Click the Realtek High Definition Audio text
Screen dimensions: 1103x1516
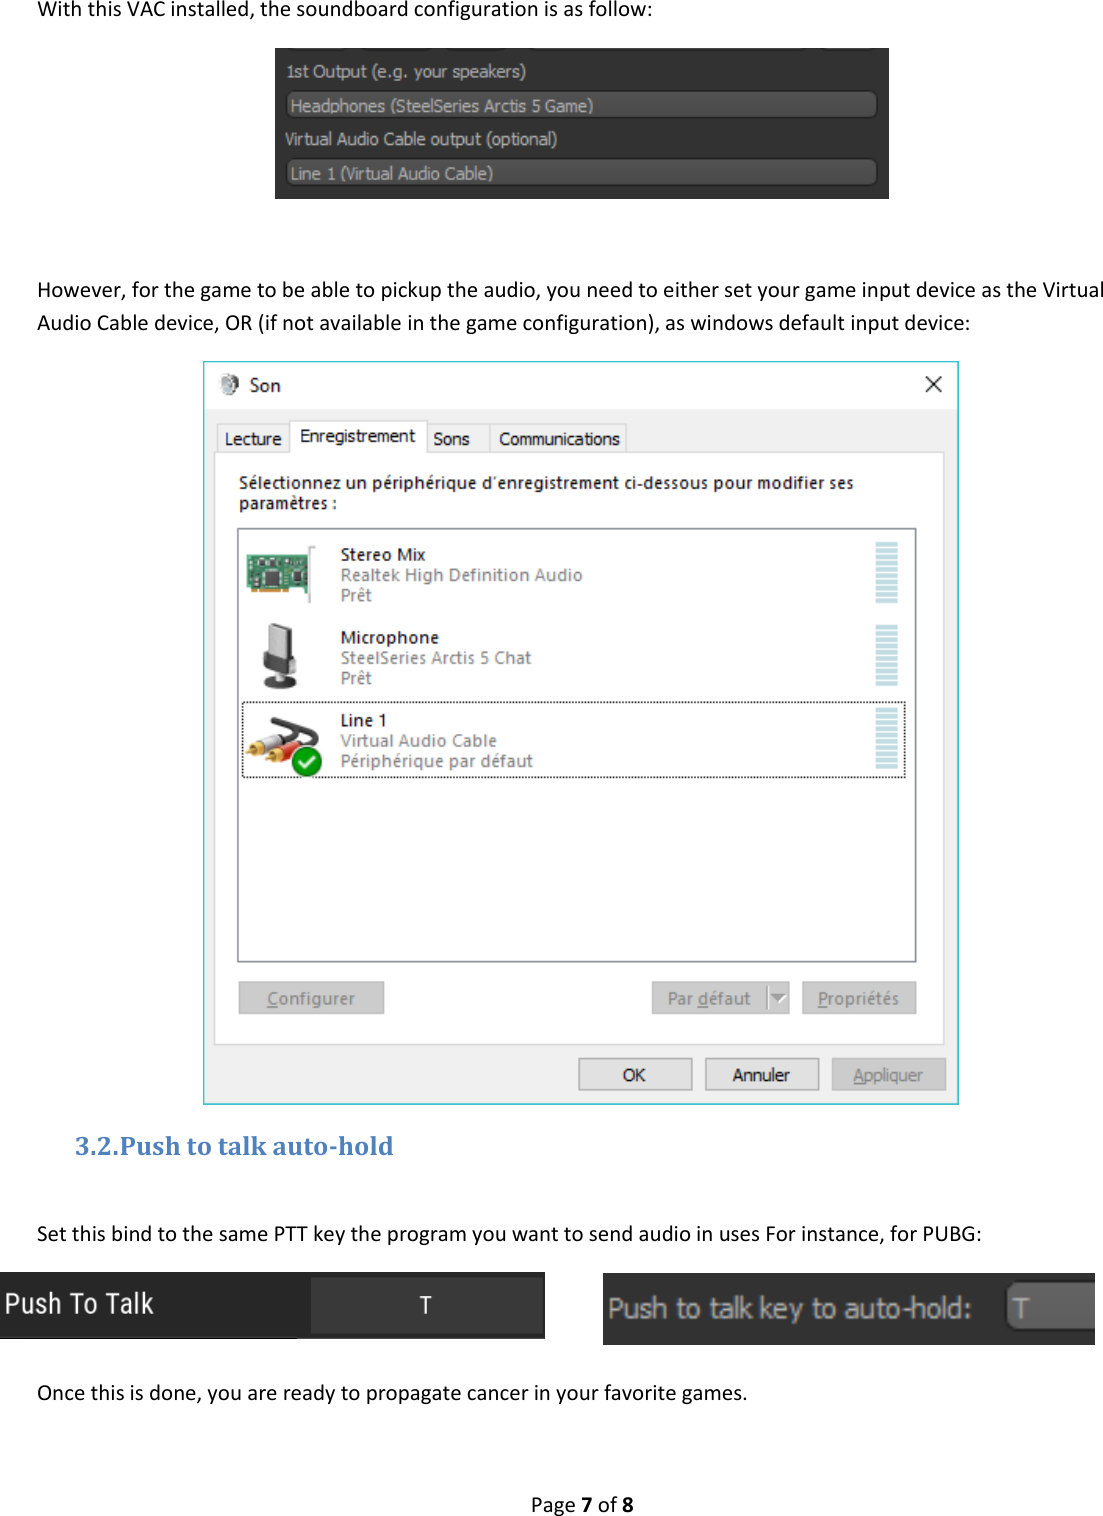[461, 575]
